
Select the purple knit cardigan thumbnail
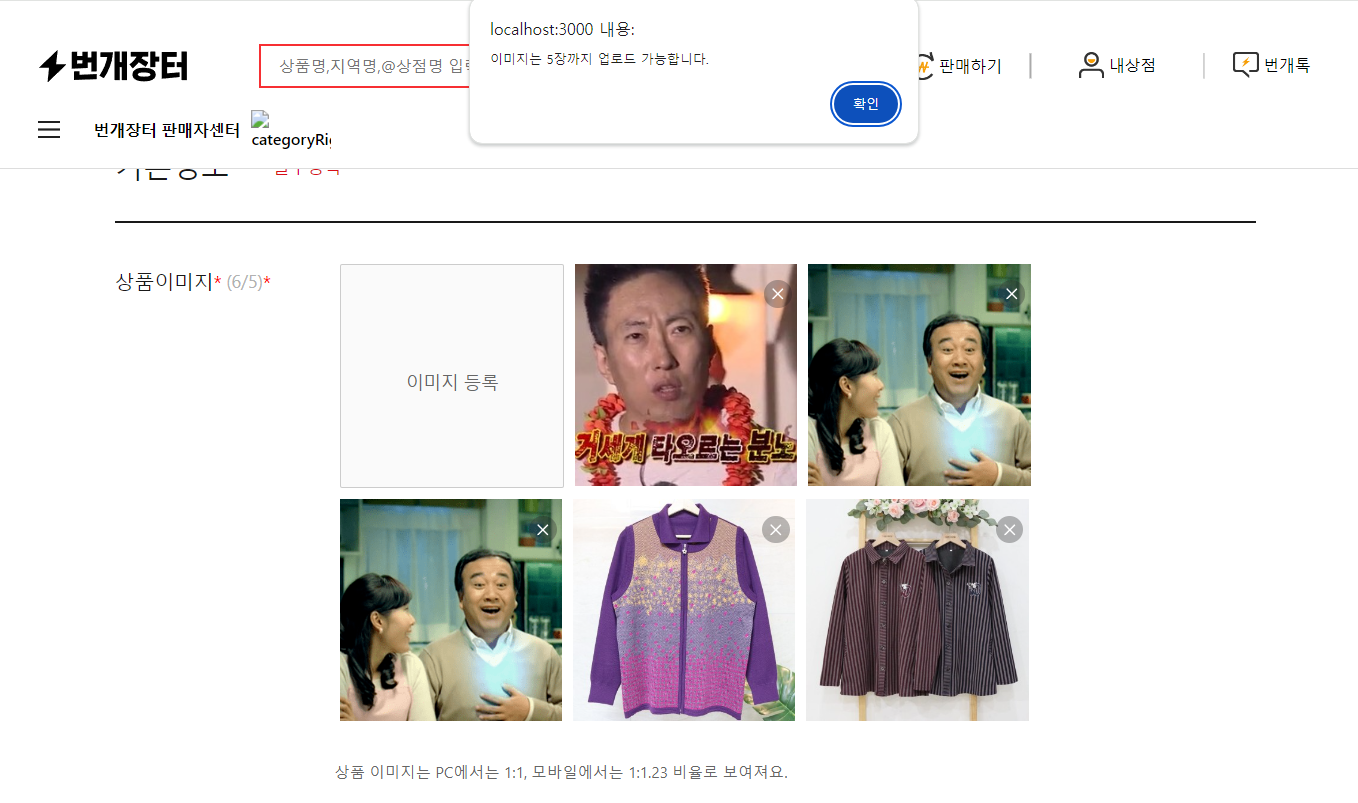684,610
